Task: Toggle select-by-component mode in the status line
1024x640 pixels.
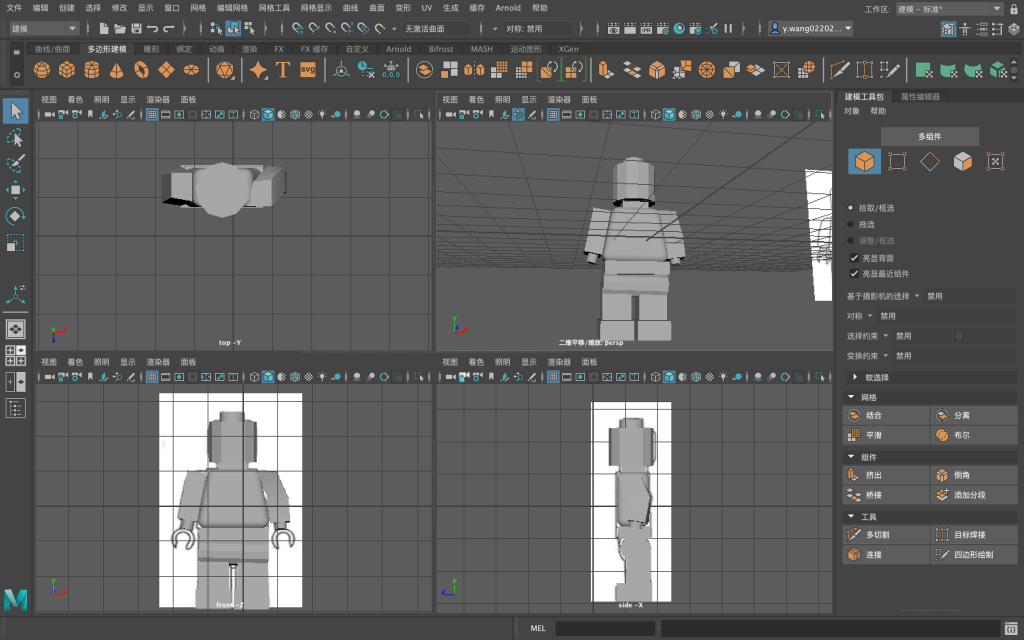Action: pyautogui.click(x=249, y=29)
